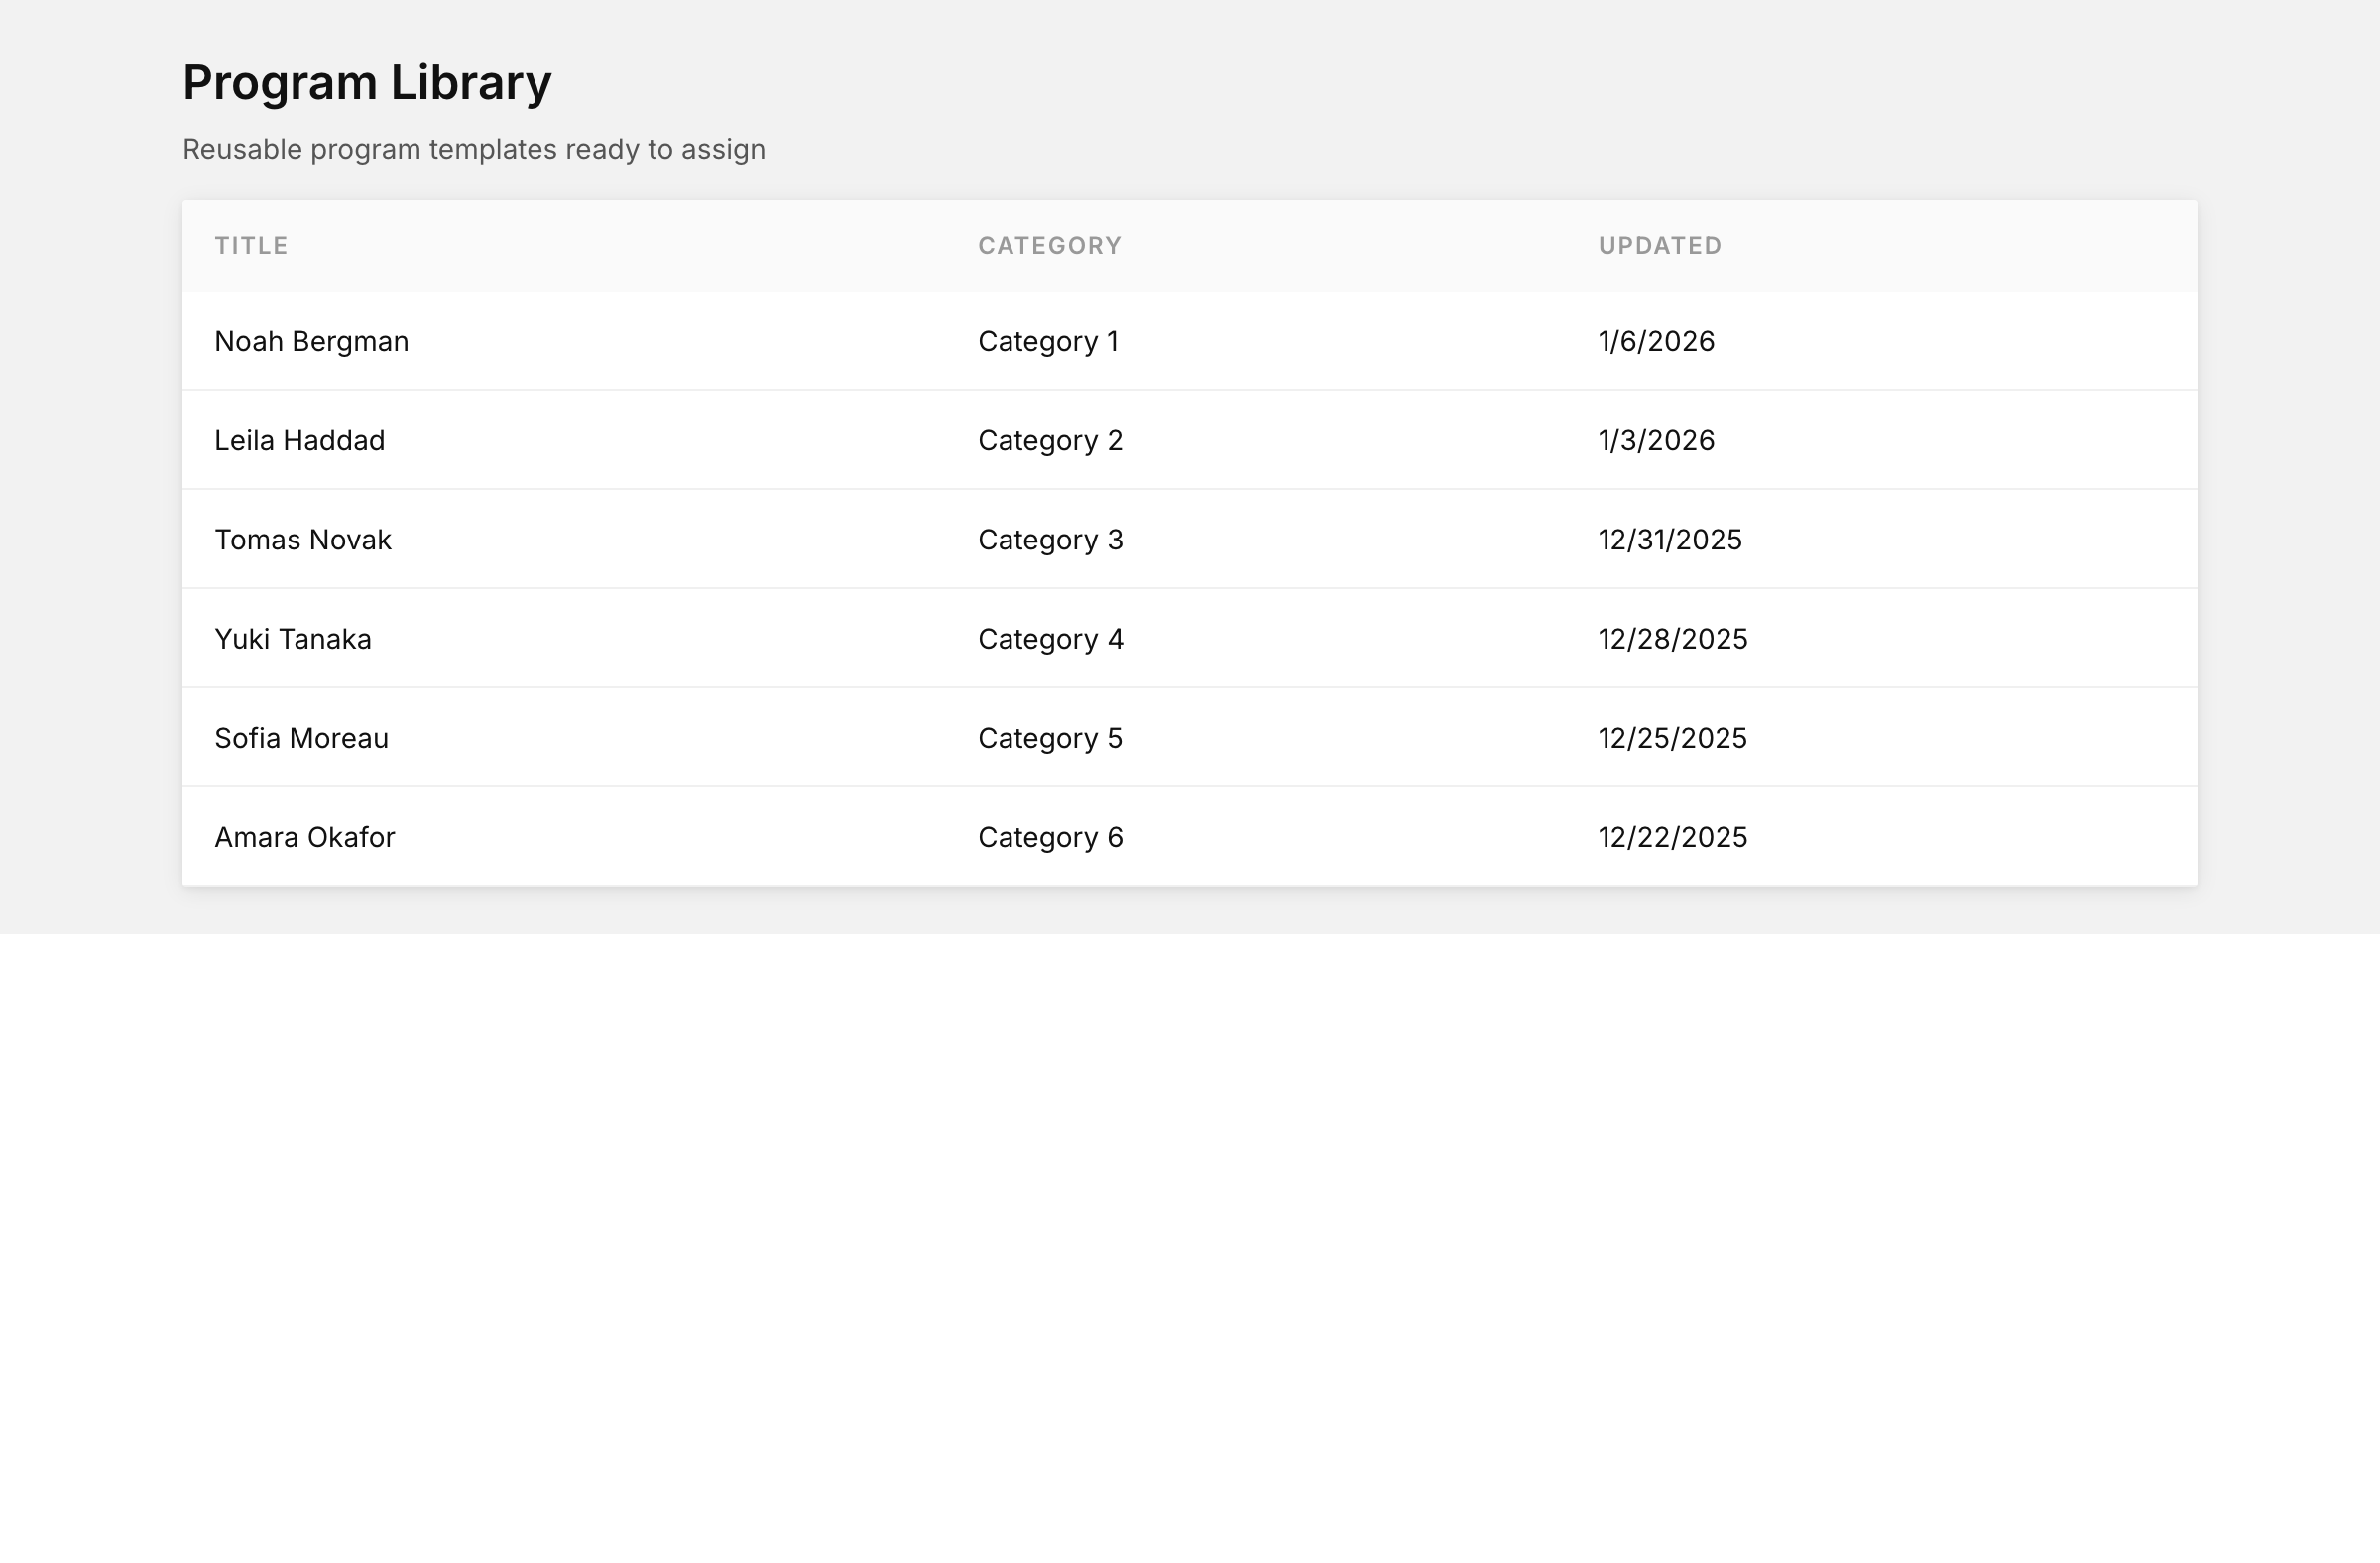Click the 12/25/2025 updated date
This screenshot has width=2380, height=1563.
[1672, 737]
